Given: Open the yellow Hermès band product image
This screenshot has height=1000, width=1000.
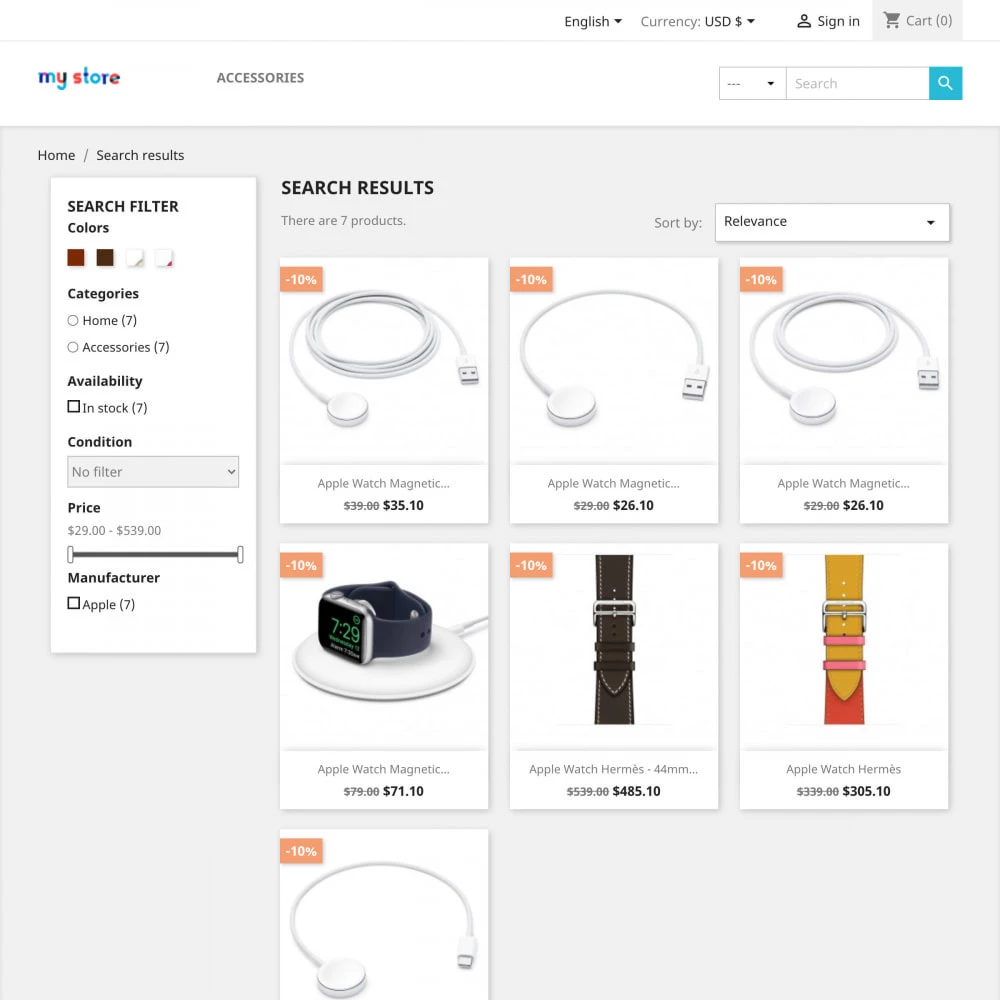Looking at the screenshot, I should [844, 647].
